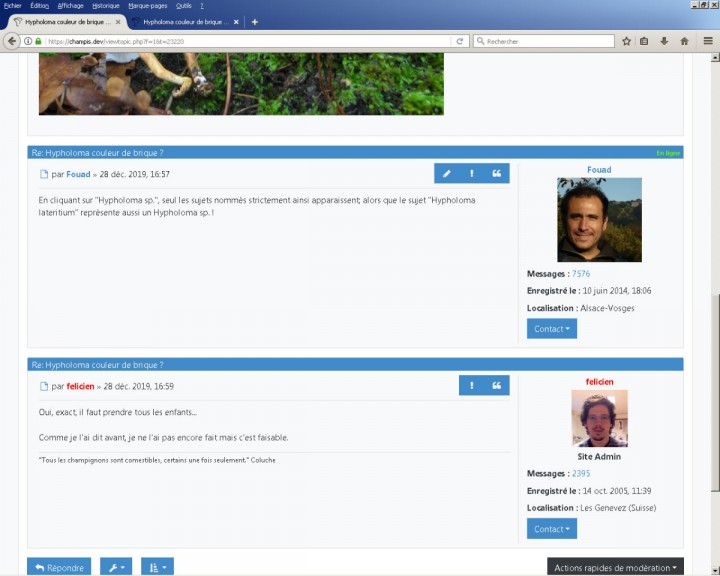
Task: Close the second Hypholoma tab
Action: [236, 22]
